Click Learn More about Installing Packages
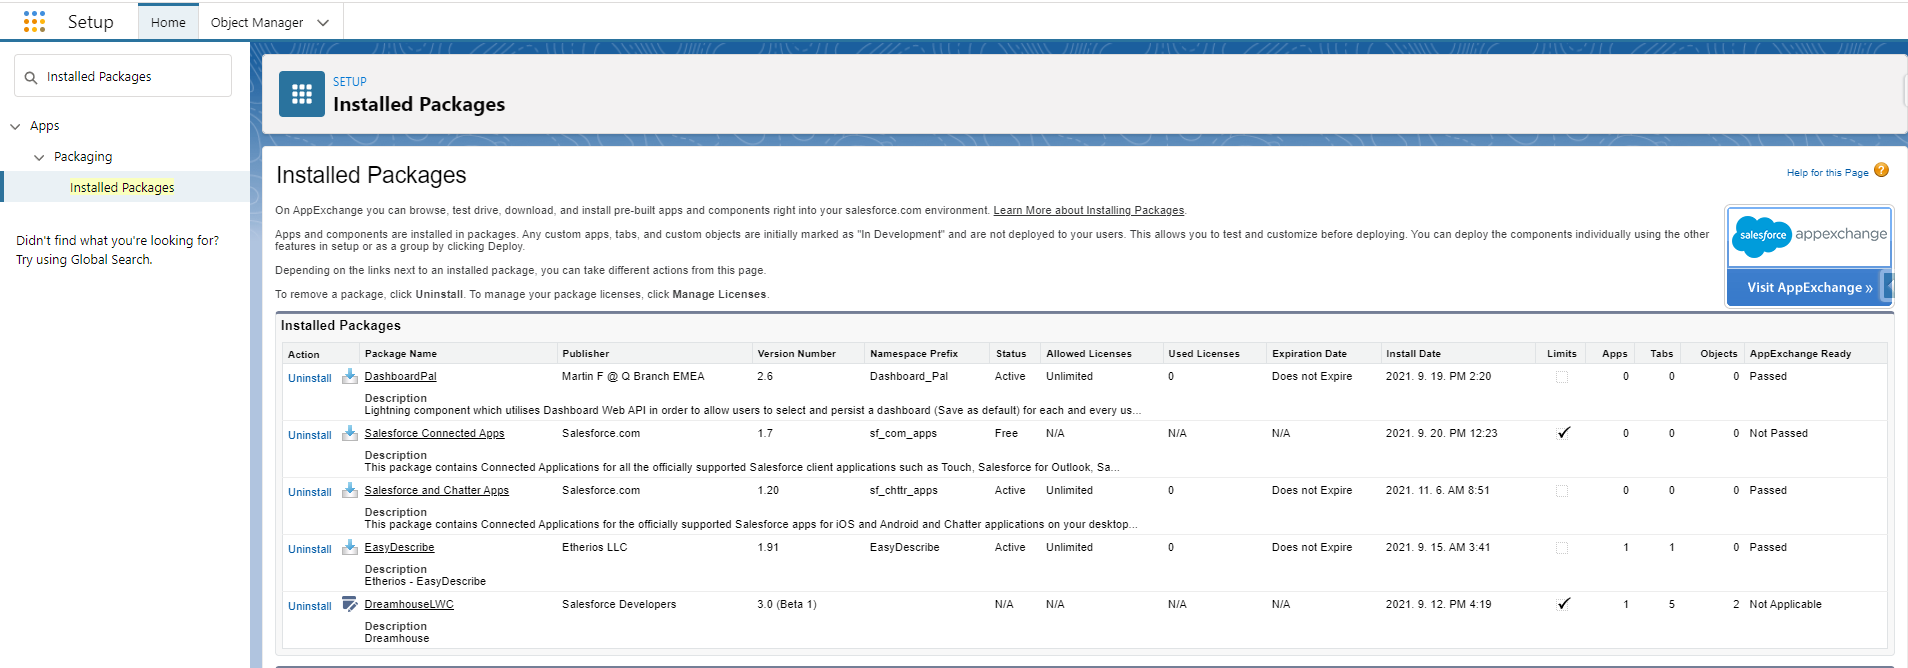 (x=1088, y=210)
